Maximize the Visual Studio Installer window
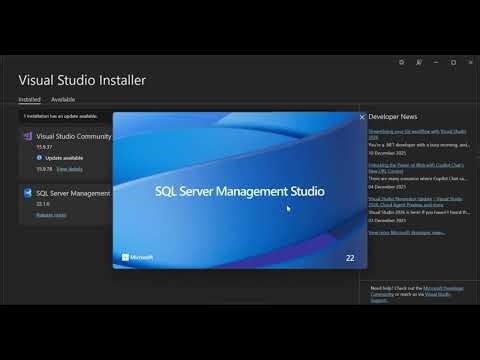Image resolution: width=480 pixels, height=360 pixels. click(x=453, y=62)
